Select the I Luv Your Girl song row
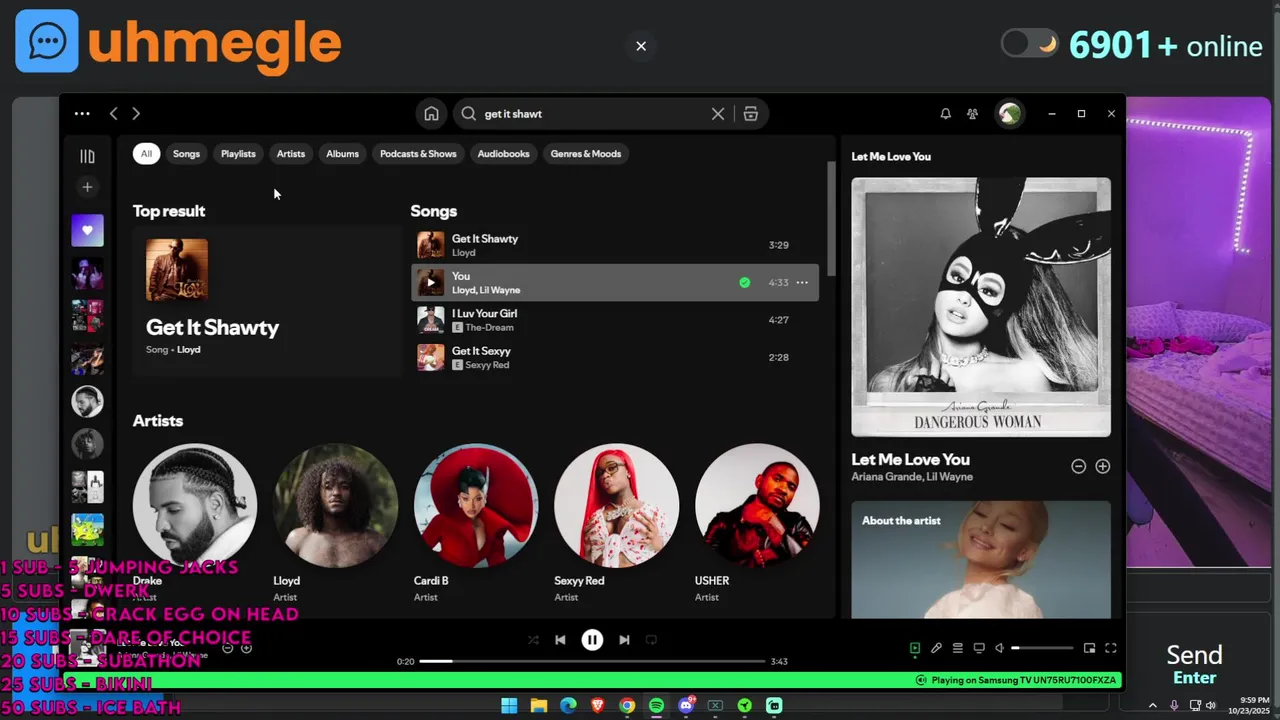 point(615,320)
